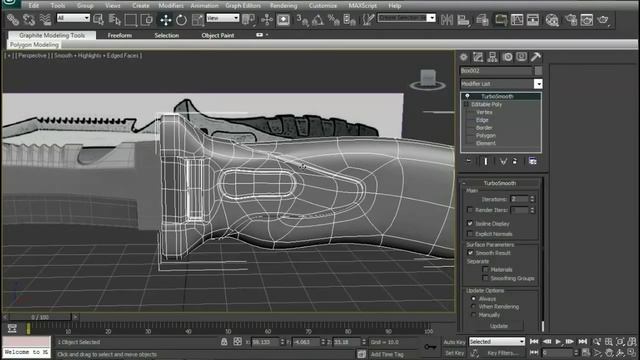Click the Auto Key button
The width and height of the screenshot is (640, 360).
(x=454, y=342)
